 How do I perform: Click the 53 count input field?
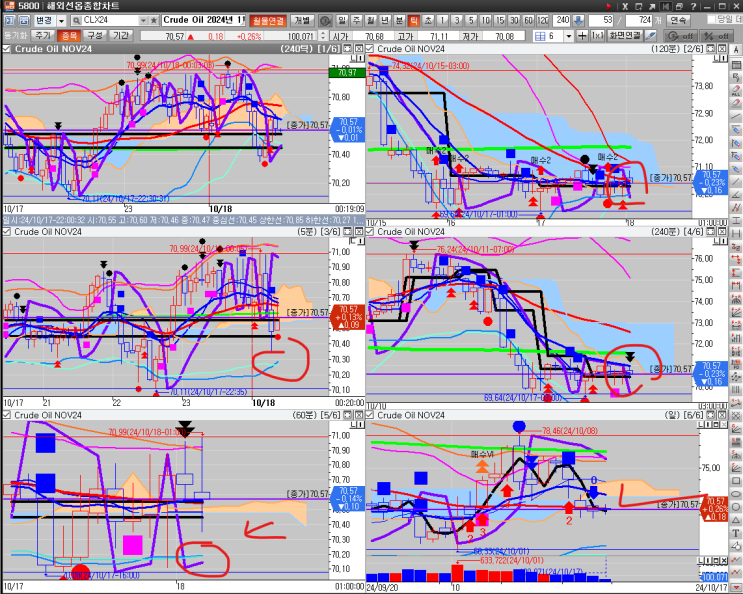[x=601, y=21]
